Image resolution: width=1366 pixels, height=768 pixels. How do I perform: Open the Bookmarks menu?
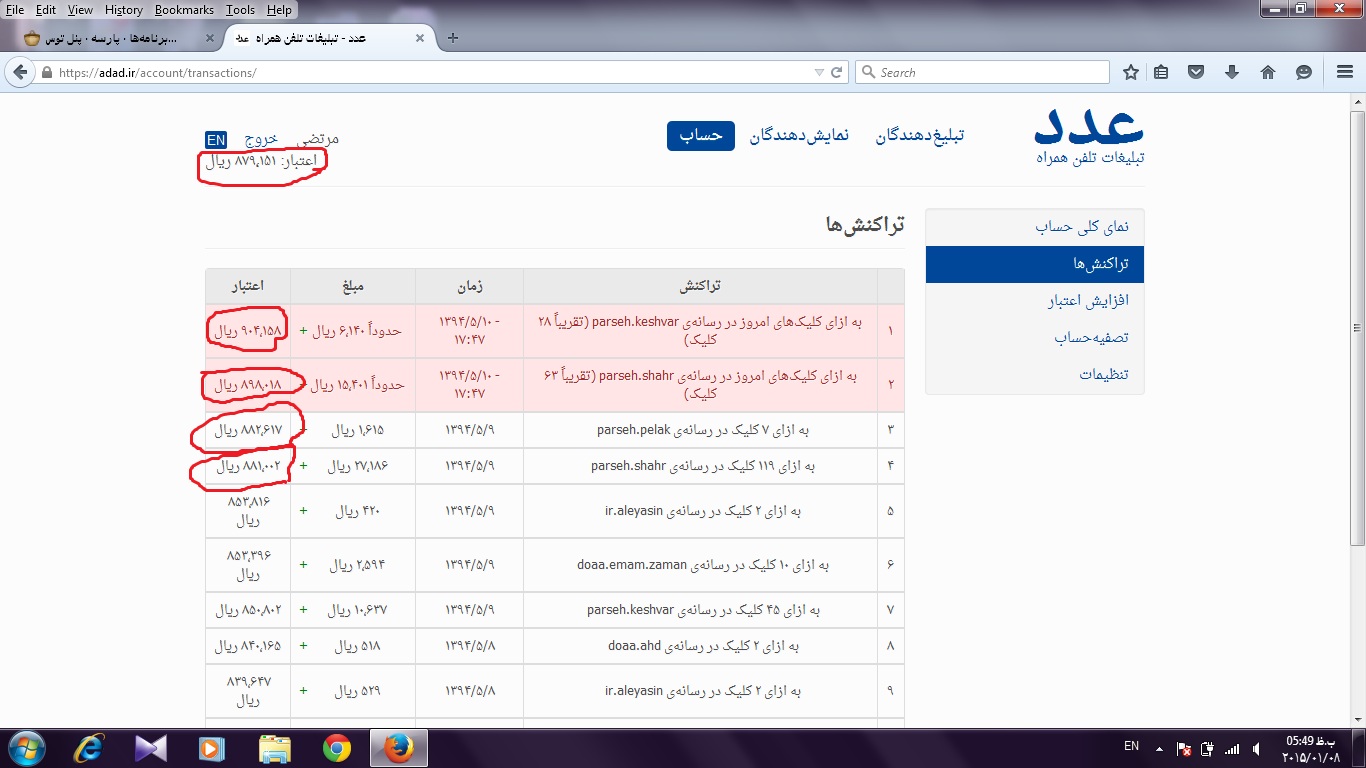click(184, 10)
